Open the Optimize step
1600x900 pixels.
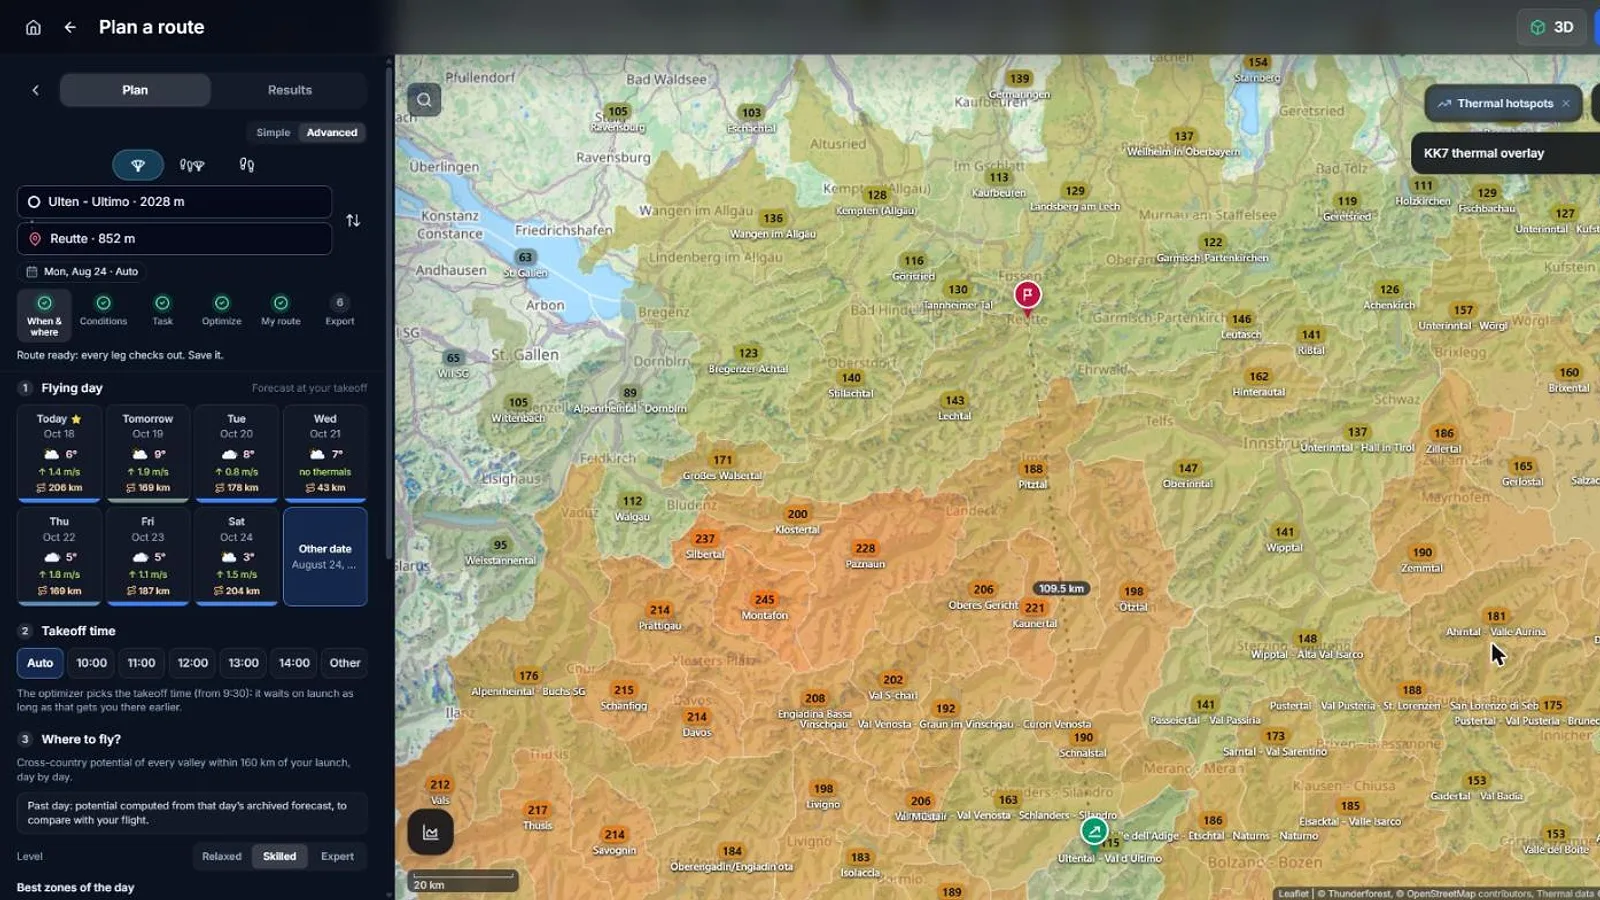tap(221, 311)
